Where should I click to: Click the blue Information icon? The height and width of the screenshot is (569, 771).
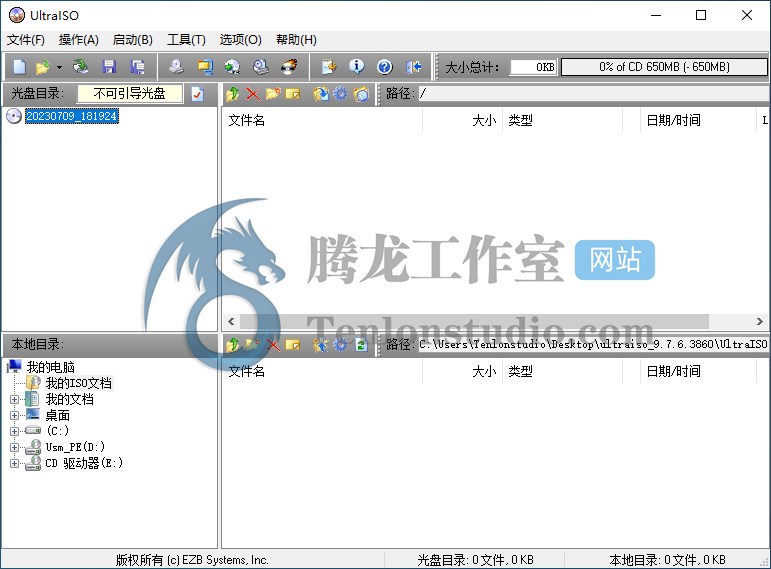[356, 66]
